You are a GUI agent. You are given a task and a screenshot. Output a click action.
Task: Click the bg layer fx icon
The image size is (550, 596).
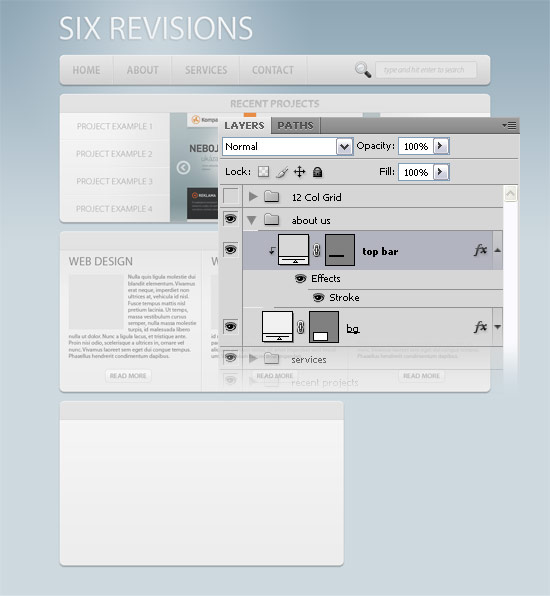coord(480,327)
